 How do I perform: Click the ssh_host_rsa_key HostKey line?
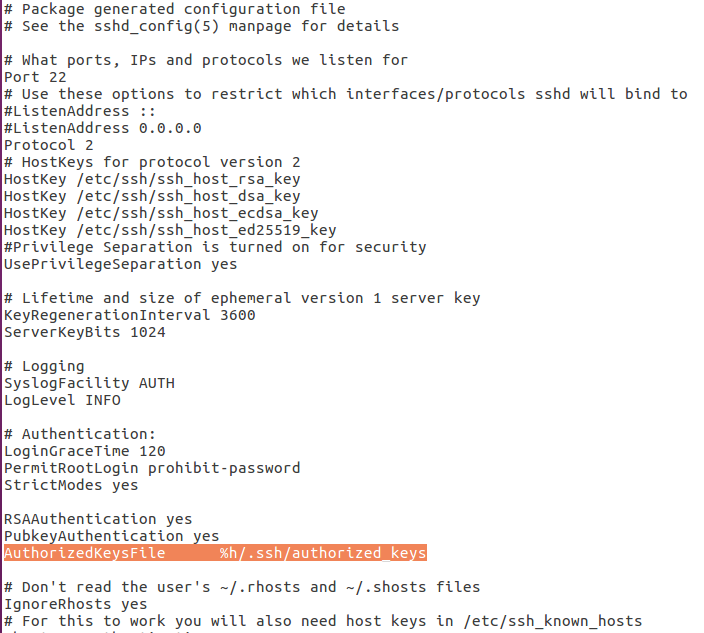[152, 179]
